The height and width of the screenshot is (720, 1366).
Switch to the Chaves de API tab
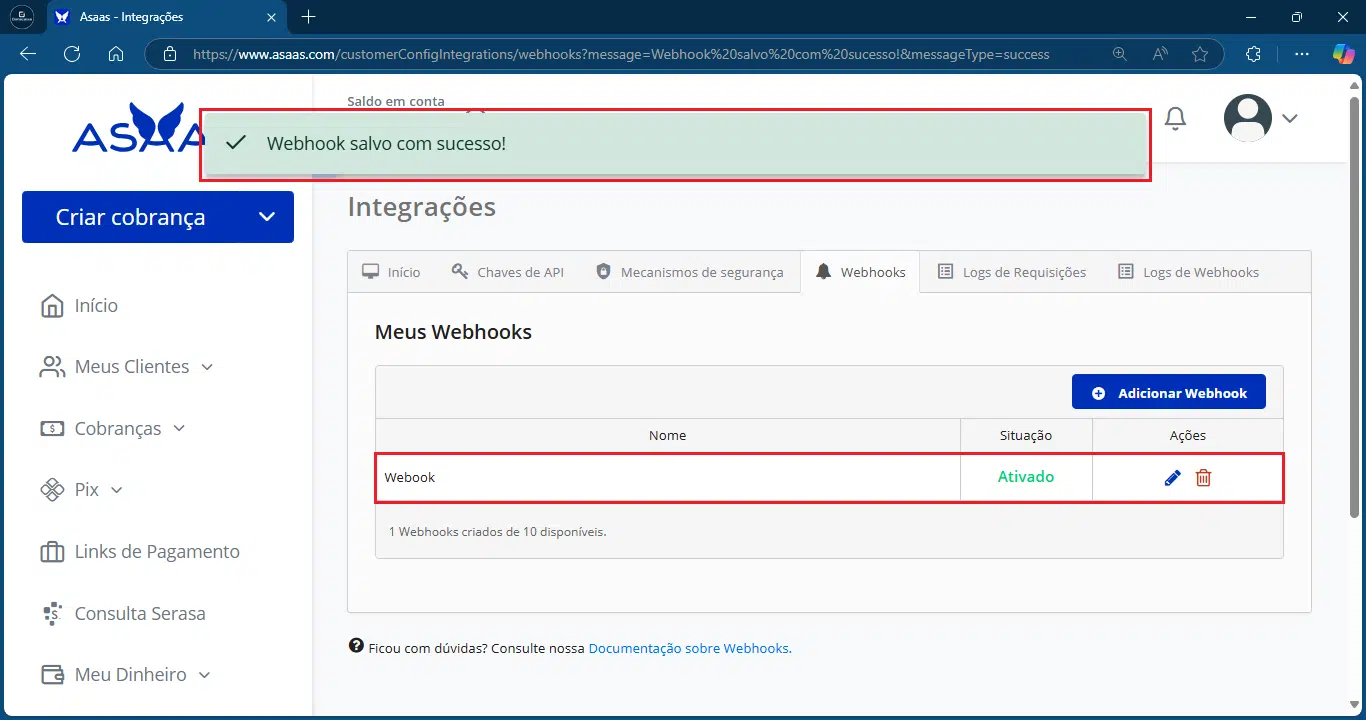508,272
